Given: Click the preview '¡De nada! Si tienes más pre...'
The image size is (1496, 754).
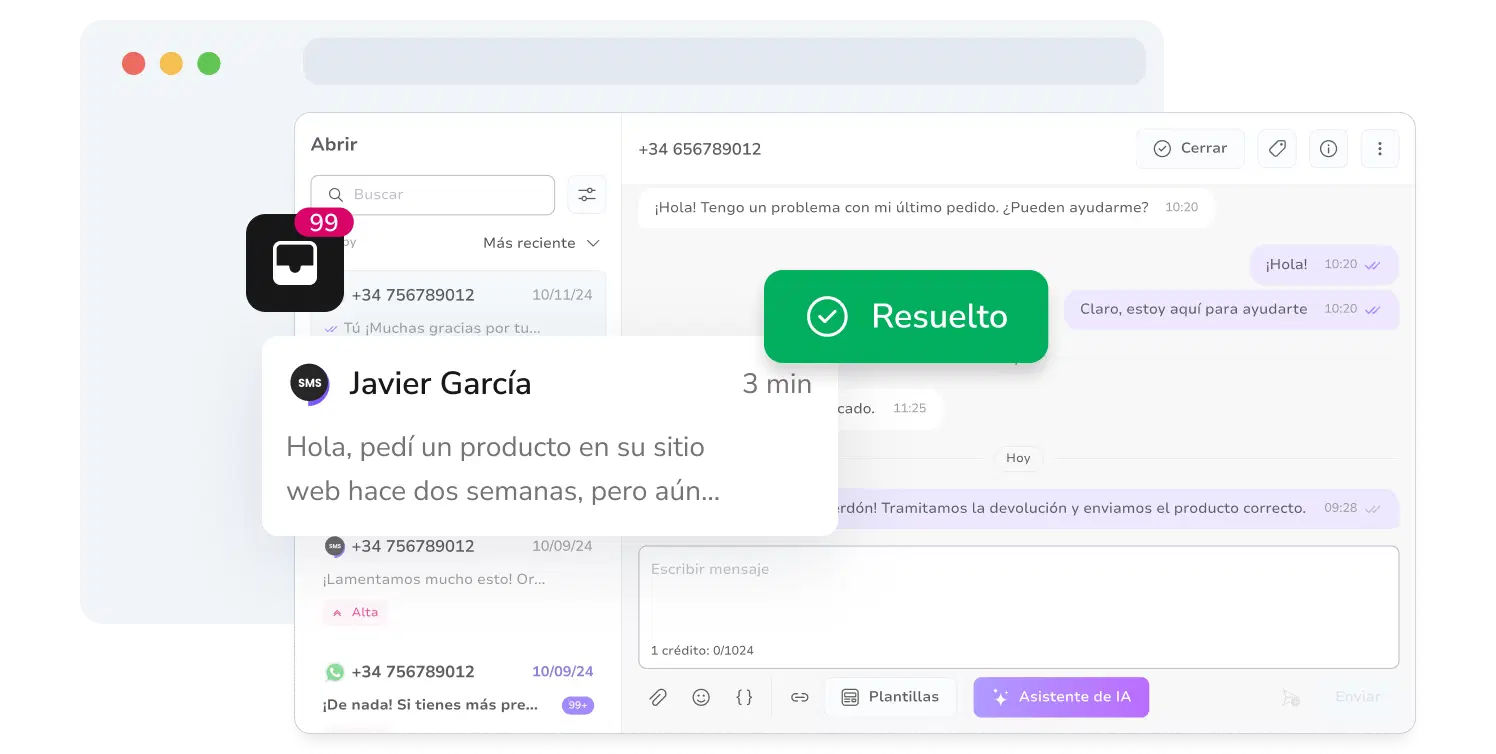Looking at the screenshot, I should point(431,705).
